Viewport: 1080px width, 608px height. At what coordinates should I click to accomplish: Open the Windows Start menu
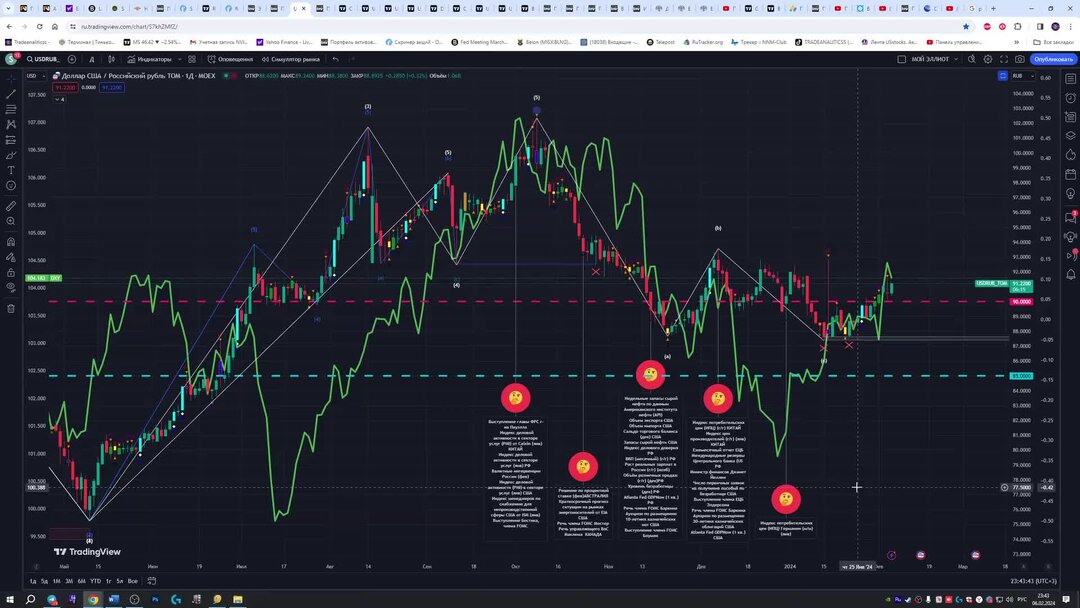click(x=10, y=599)
